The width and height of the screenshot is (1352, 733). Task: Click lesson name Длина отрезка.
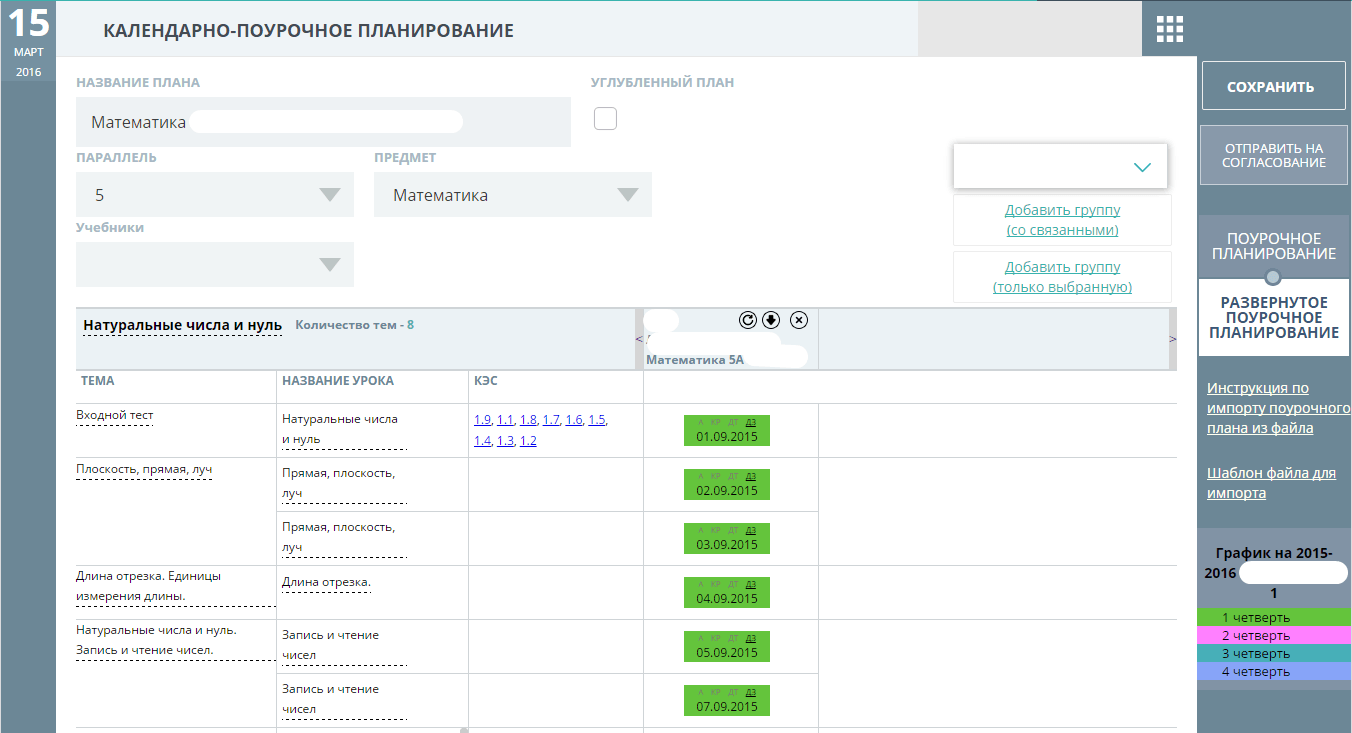tap(326, 582)
